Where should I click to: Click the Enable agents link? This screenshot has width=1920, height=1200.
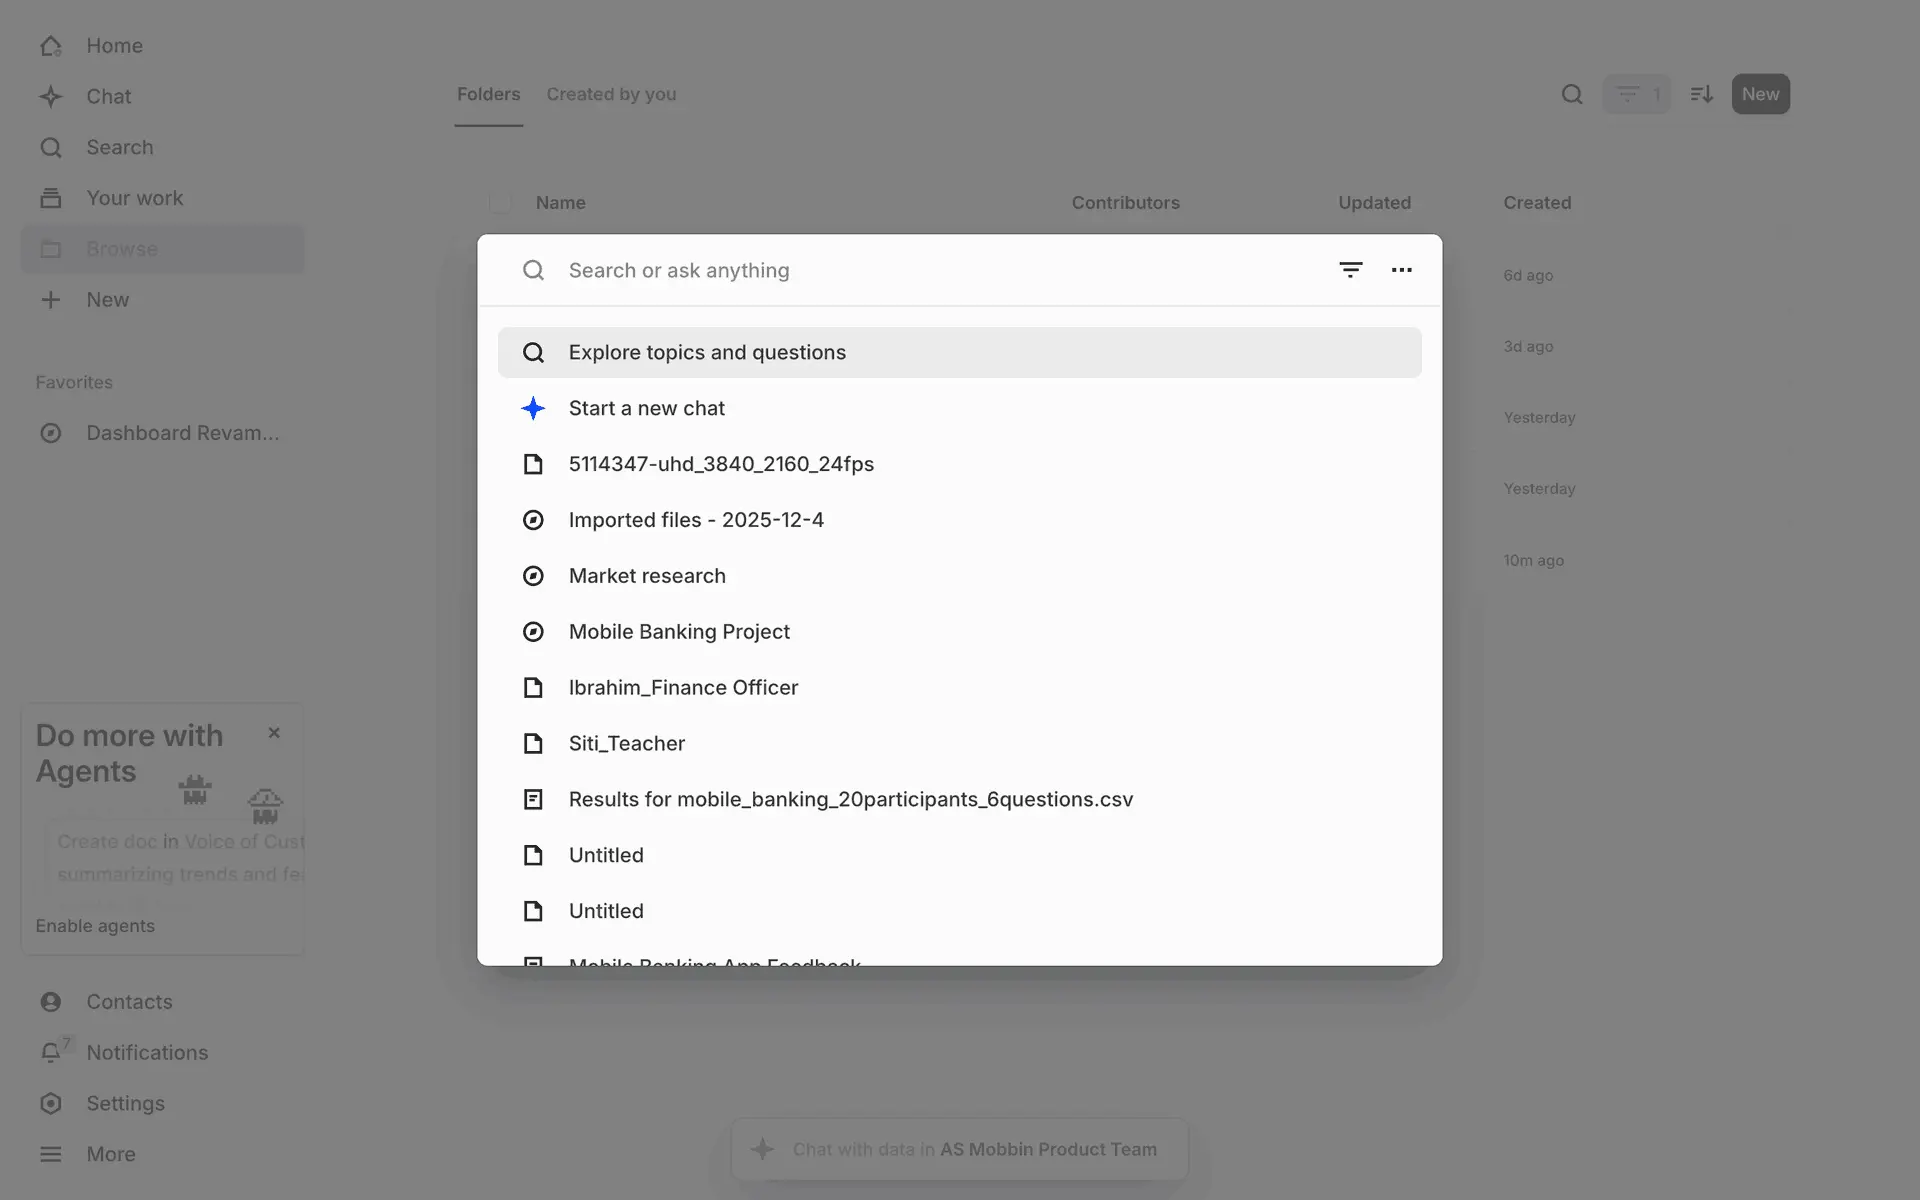coord(95,926)
